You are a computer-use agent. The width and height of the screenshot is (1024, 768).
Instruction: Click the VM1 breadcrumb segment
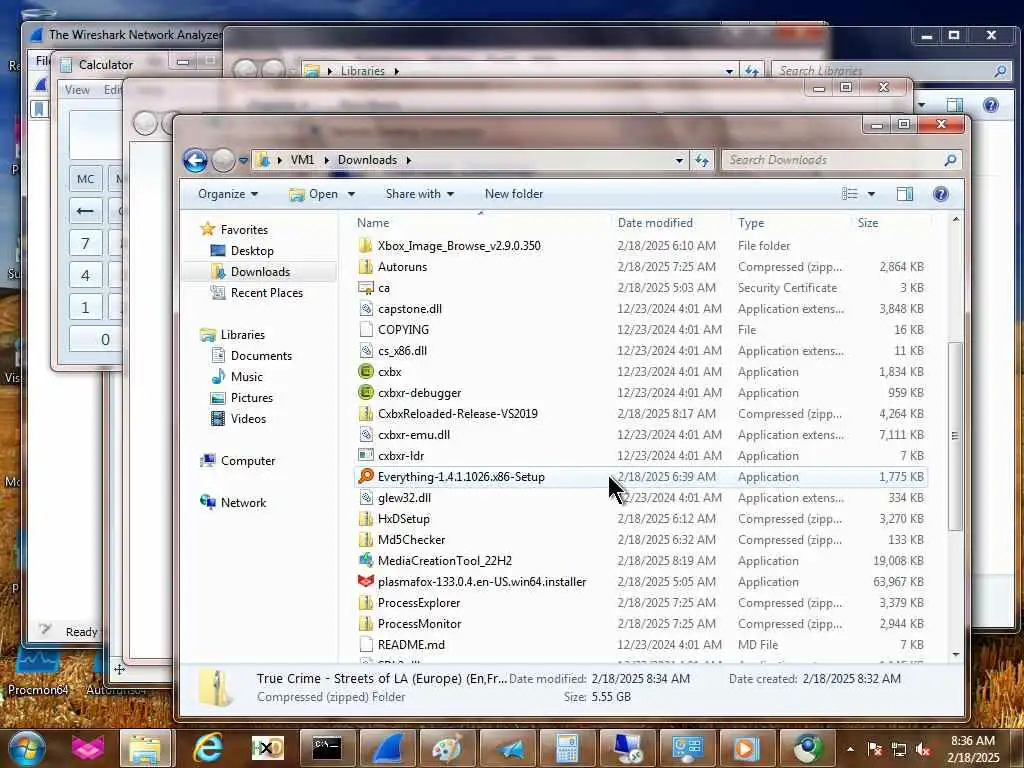coord(302,160)
